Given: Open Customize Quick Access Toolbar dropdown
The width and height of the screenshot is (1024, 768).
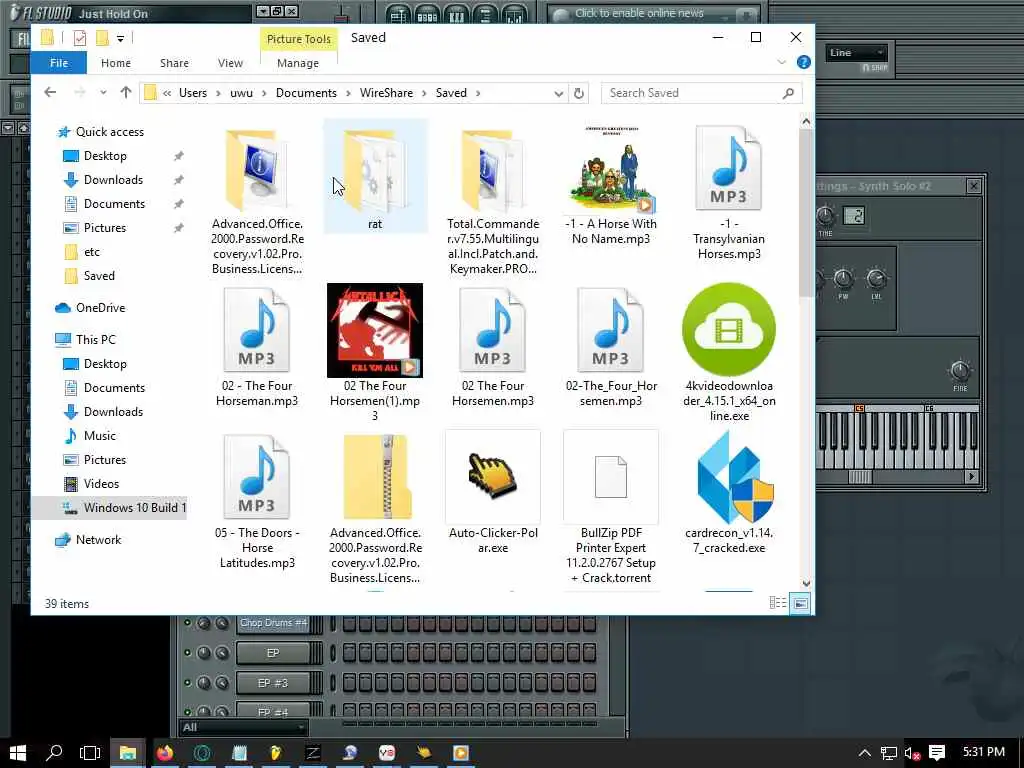Looking at the screenshot, I should pyautogui.click(x=121, y=39).
